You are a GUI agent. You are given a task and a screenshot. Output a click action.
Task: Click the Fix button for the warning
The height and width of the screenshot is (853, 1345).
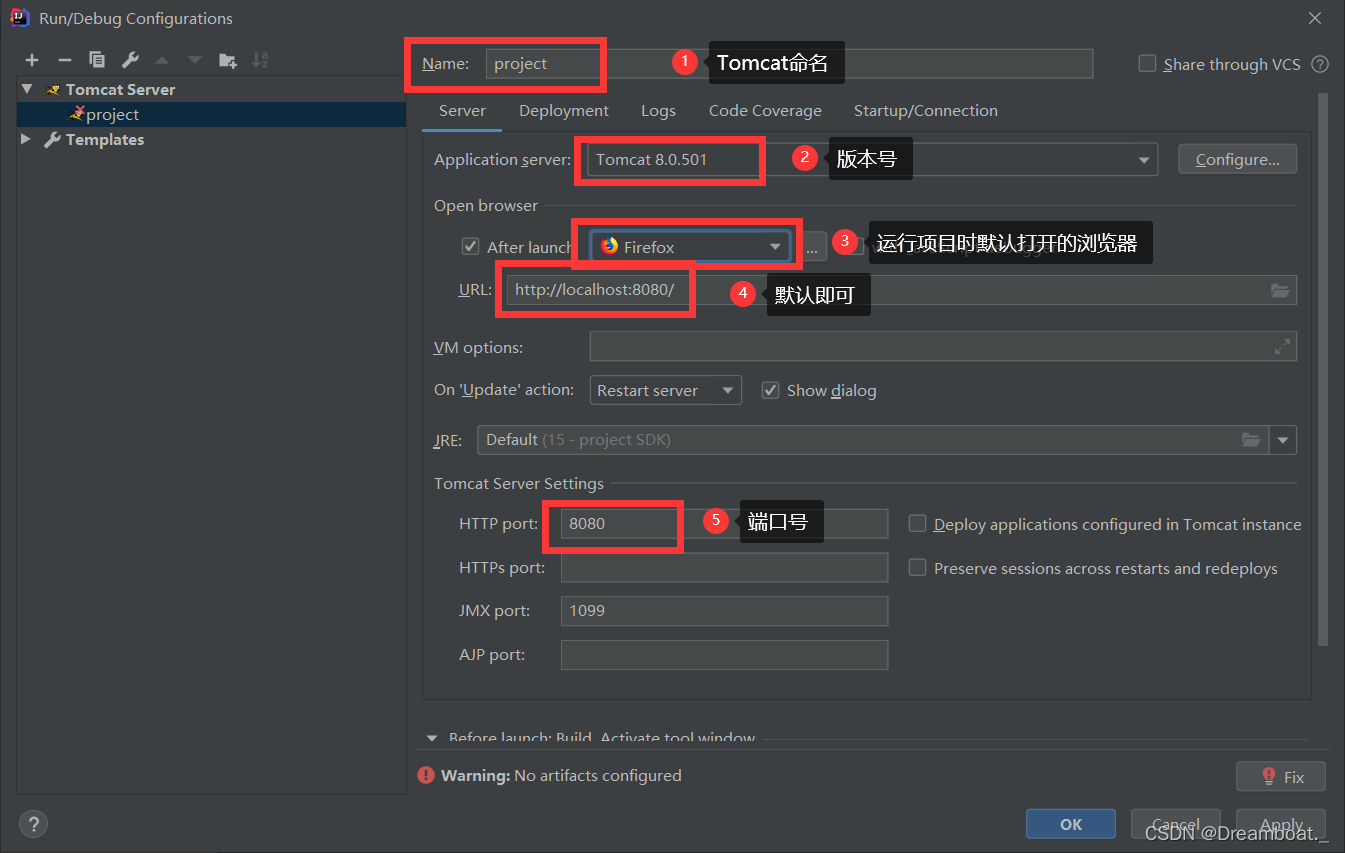1281,776
